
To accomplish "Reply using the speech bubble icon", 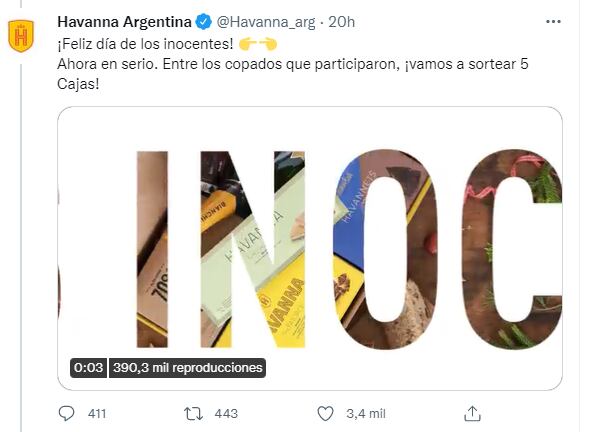I will pyautogui.click(x=67, y=413).
